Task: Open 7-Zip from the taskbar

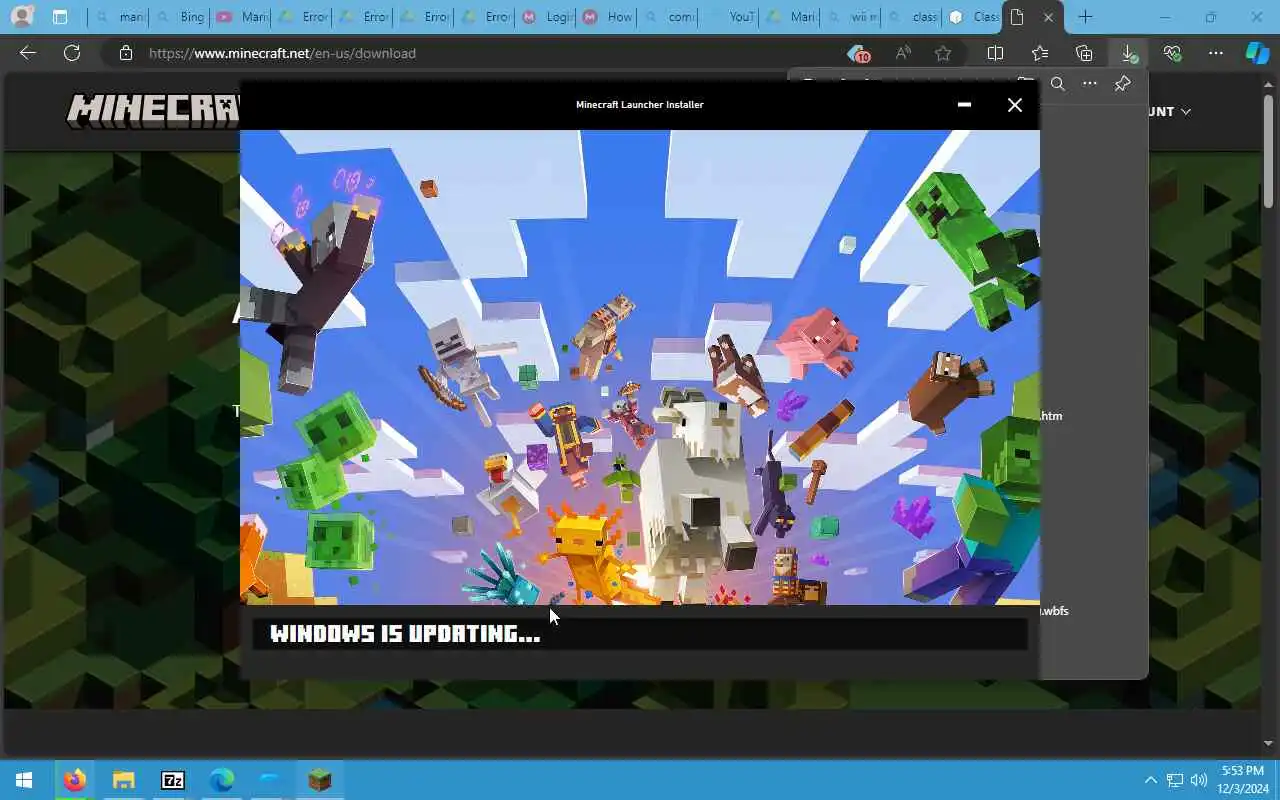Action: 172,780
